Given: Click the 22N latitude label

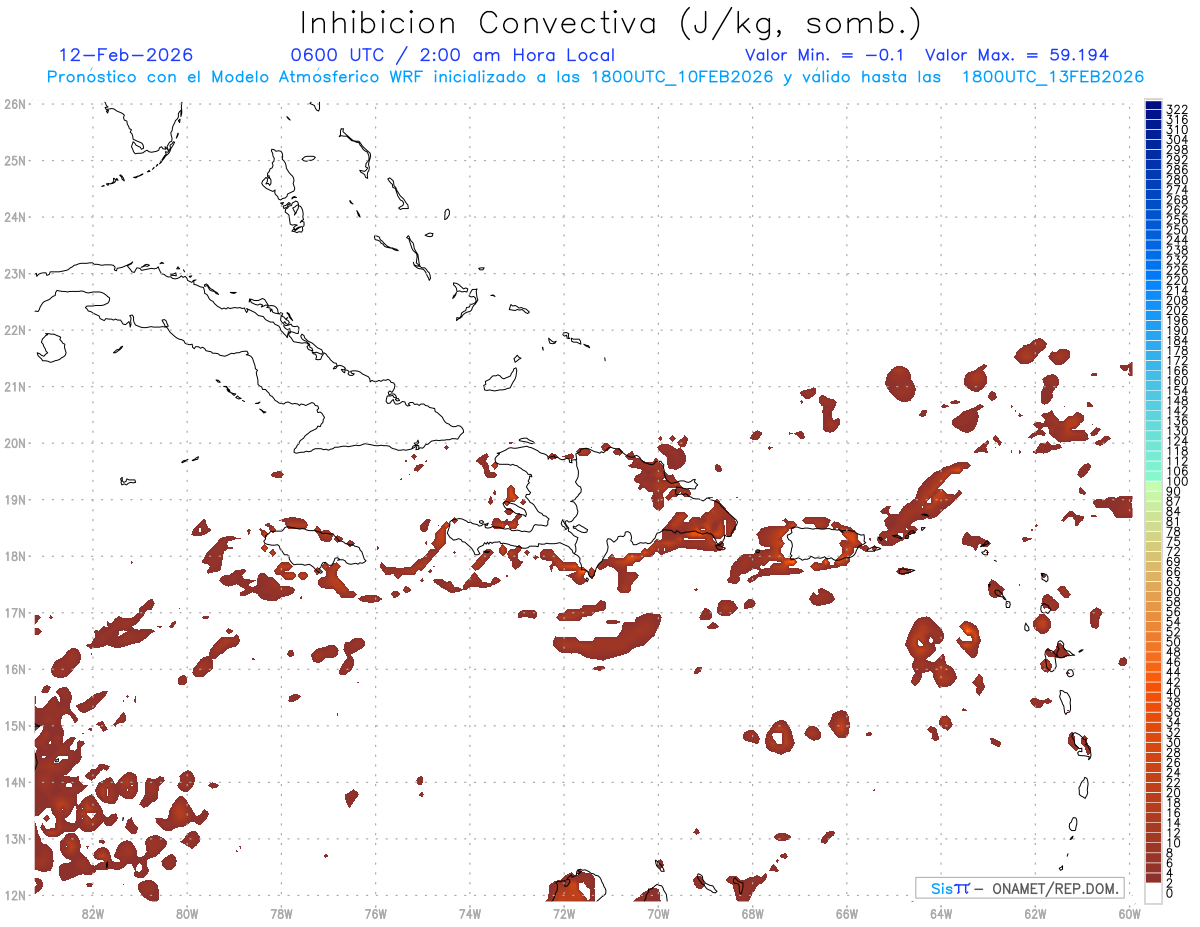Looking at the screenshot, I should click(15, 330).
